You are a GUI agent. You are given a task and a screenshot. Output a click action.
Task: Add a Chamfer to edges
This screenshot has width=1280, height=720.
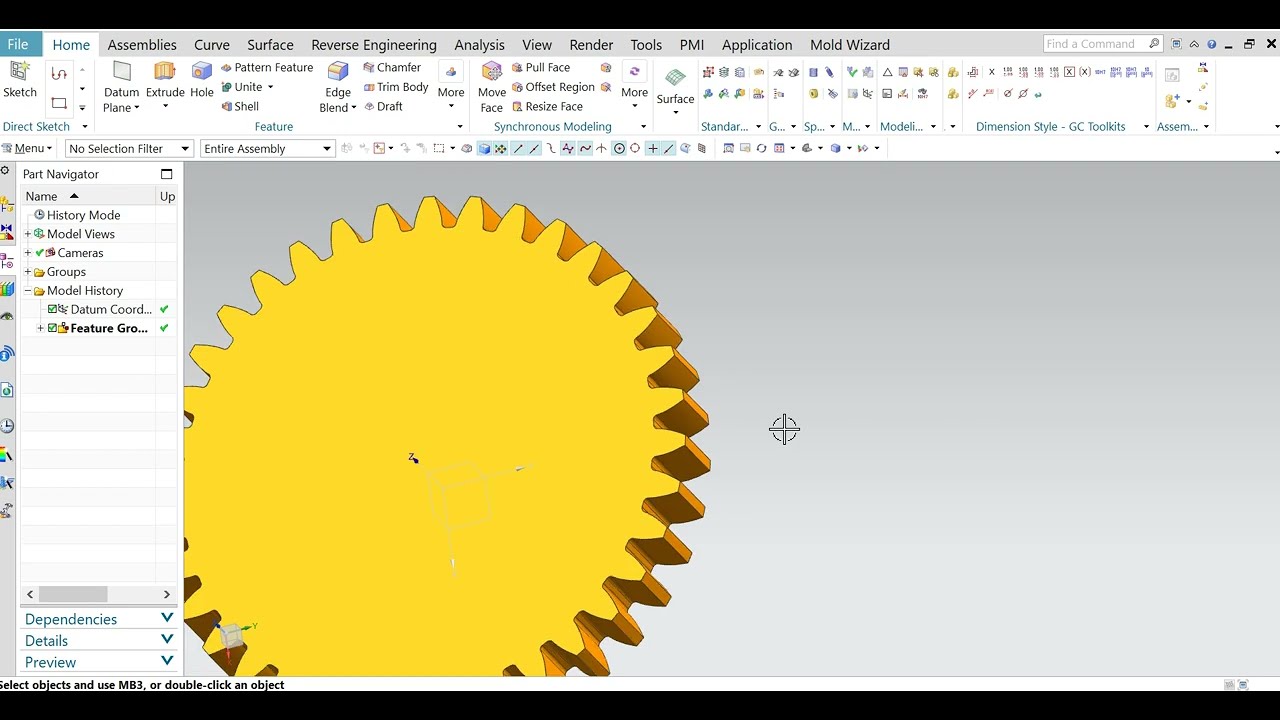tap(392, 68)
